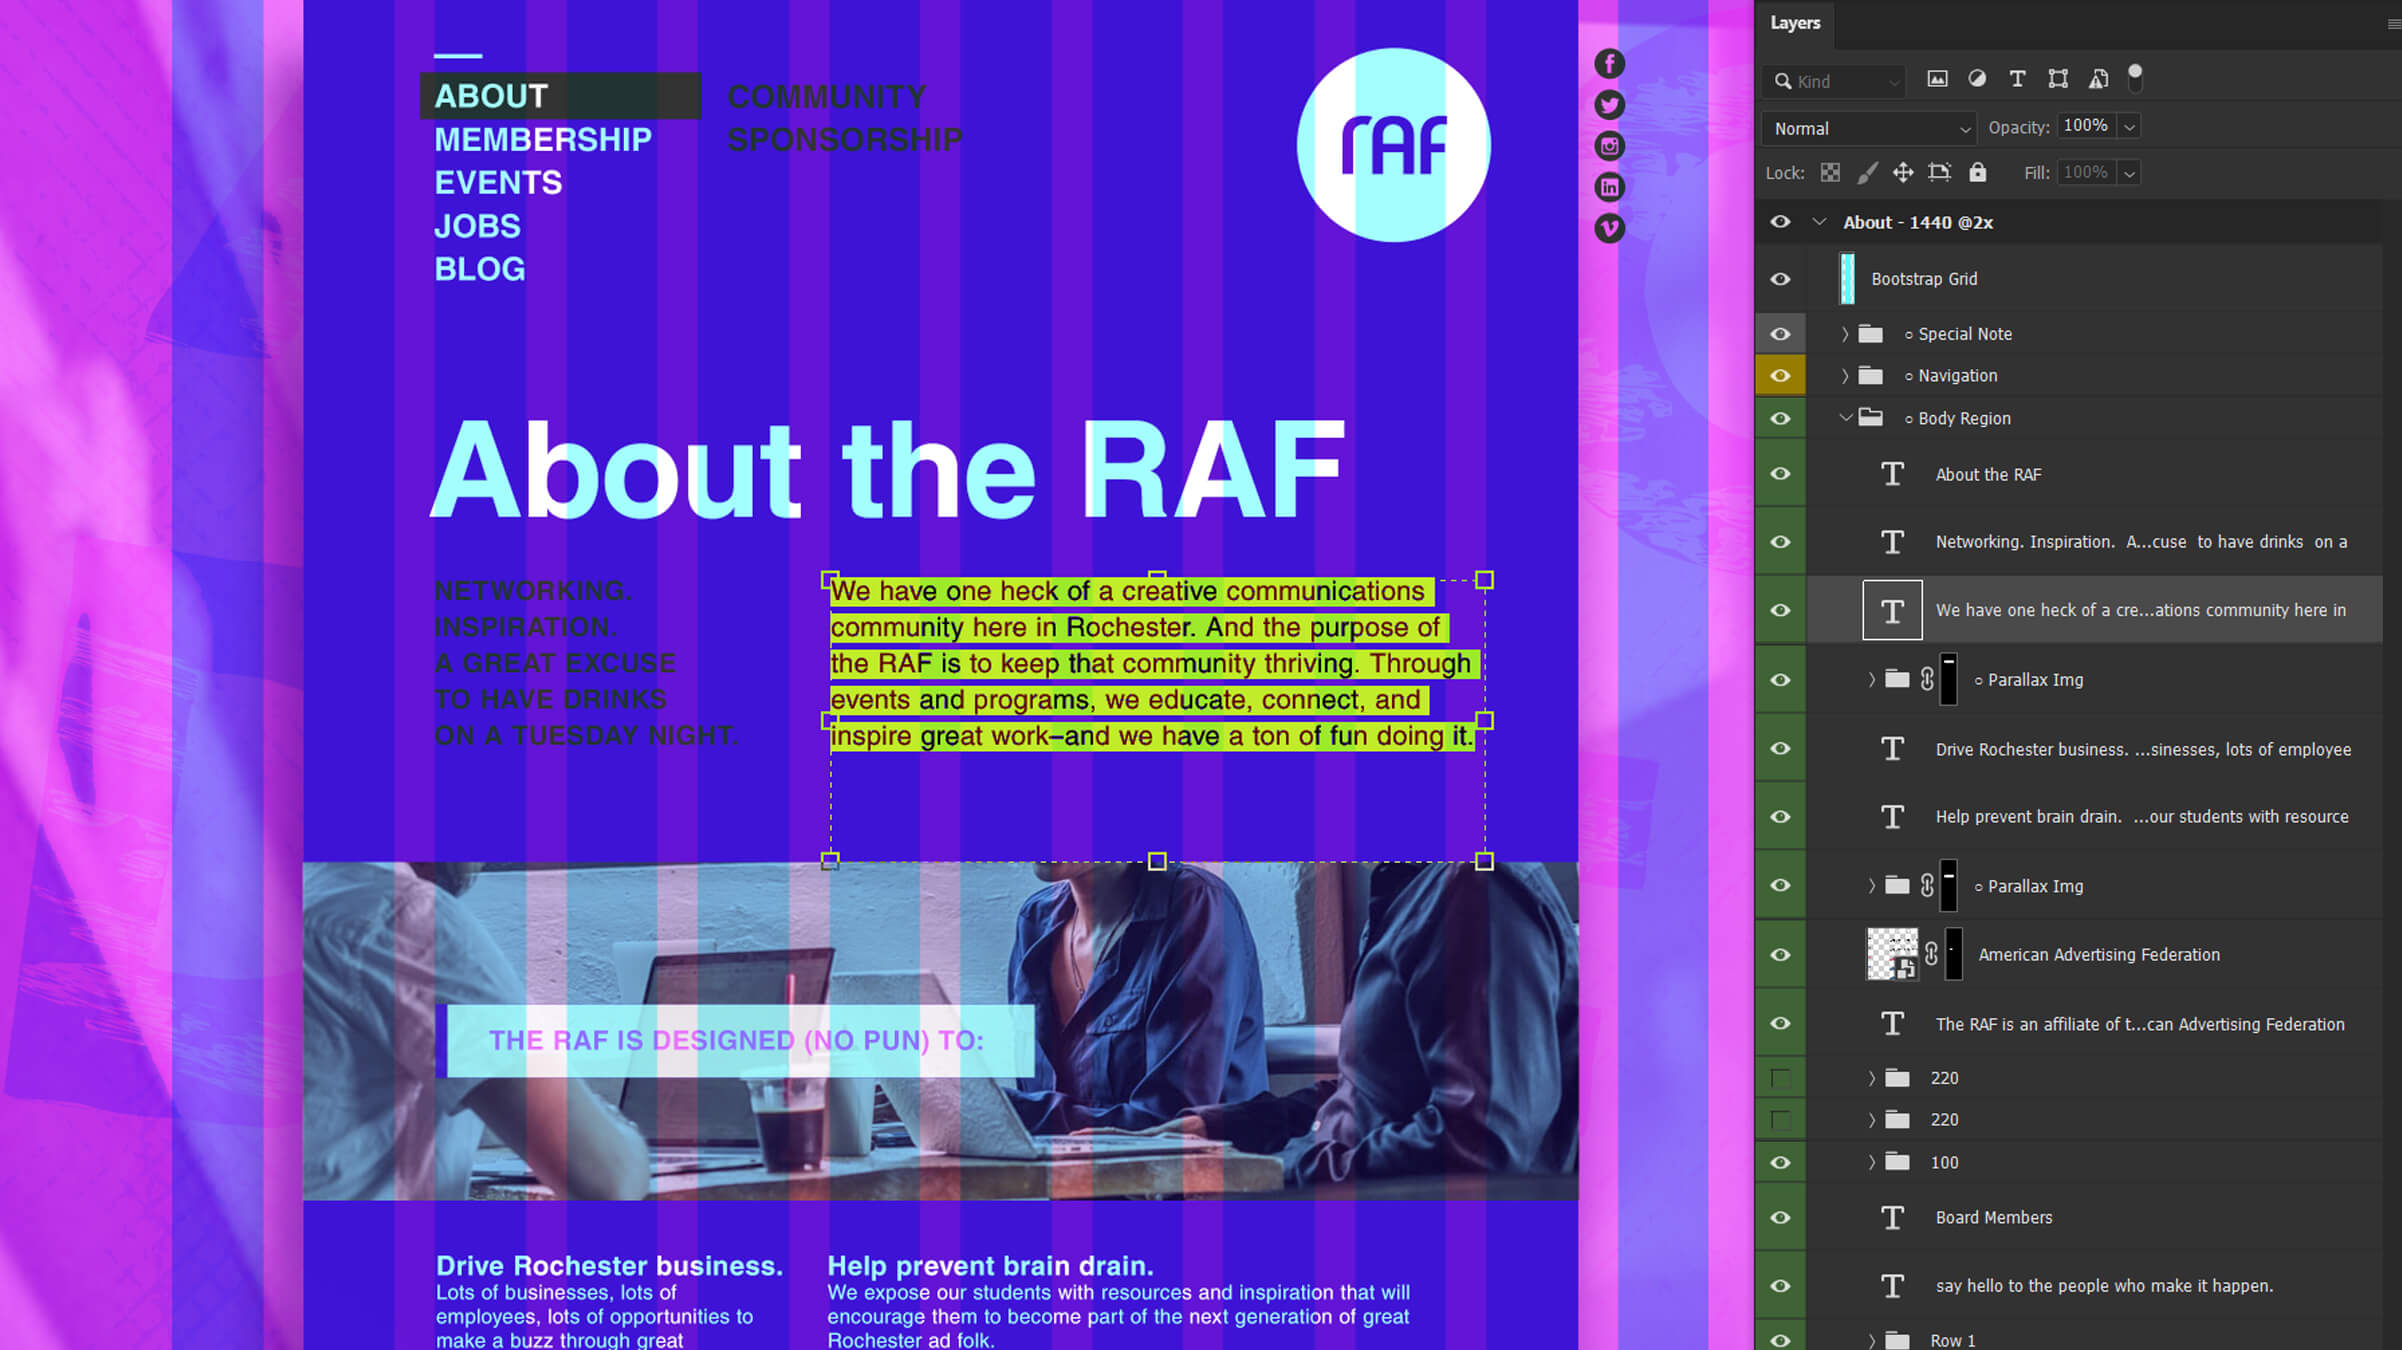
Task: Lock image pixels brush icon
Action: 1867,172
